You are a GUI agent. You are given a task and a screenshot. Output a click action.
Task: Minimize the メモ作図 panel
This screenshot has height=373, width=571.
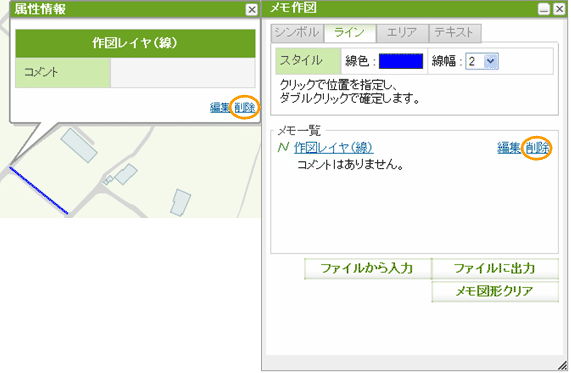point(544,9)
